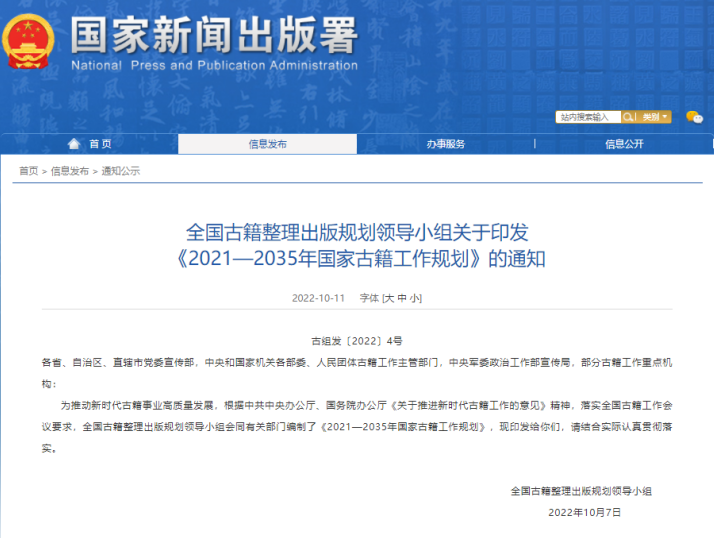
Task: Set font size to 大
Action: point(389,298)
